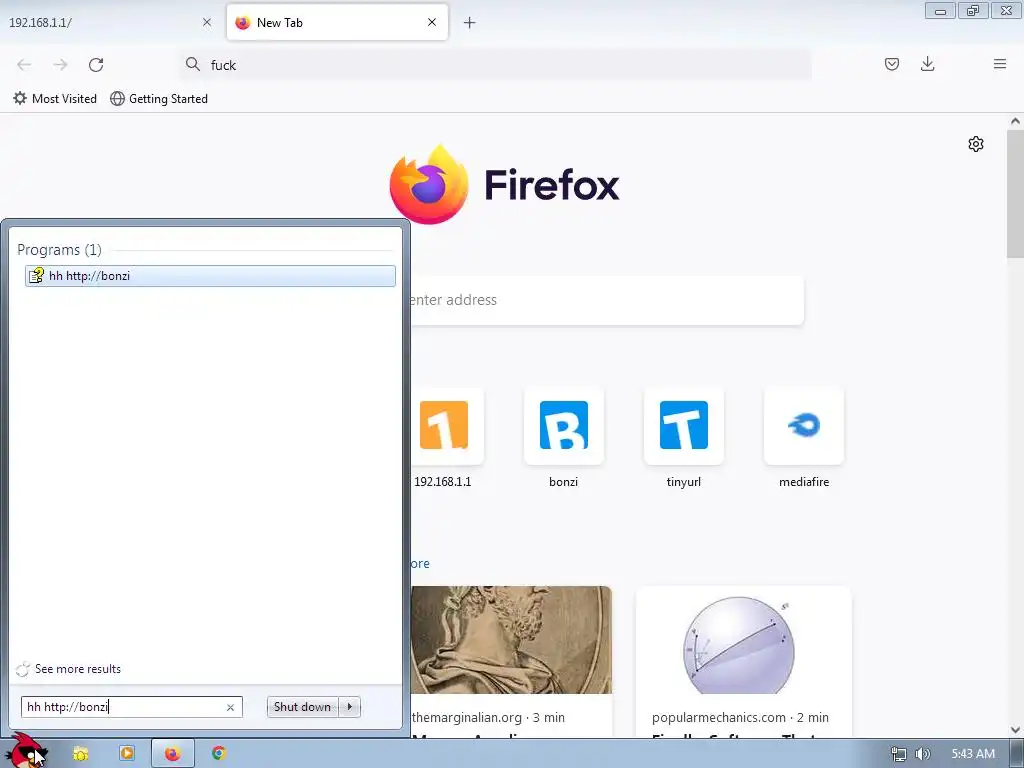The image size is (1024, 768).
Task: Close the 192.168.1.1/ tab
Action: pyautogui.click(x=206, y=22)
